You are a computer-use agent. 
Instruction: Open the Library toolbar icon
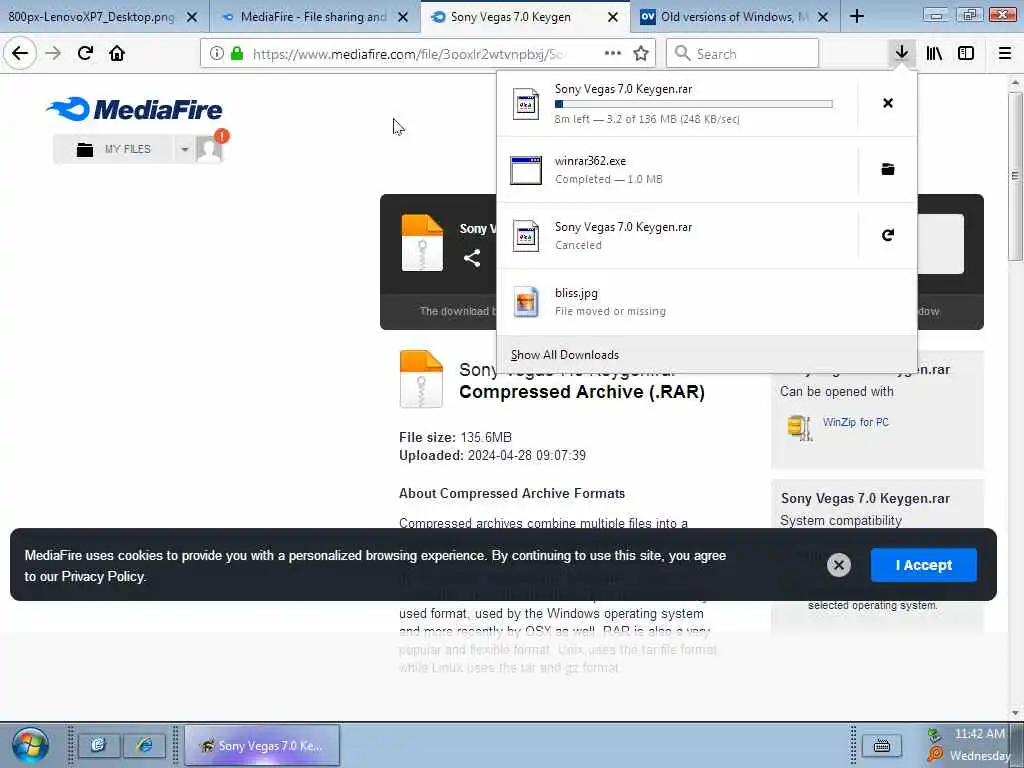(934, 53)
